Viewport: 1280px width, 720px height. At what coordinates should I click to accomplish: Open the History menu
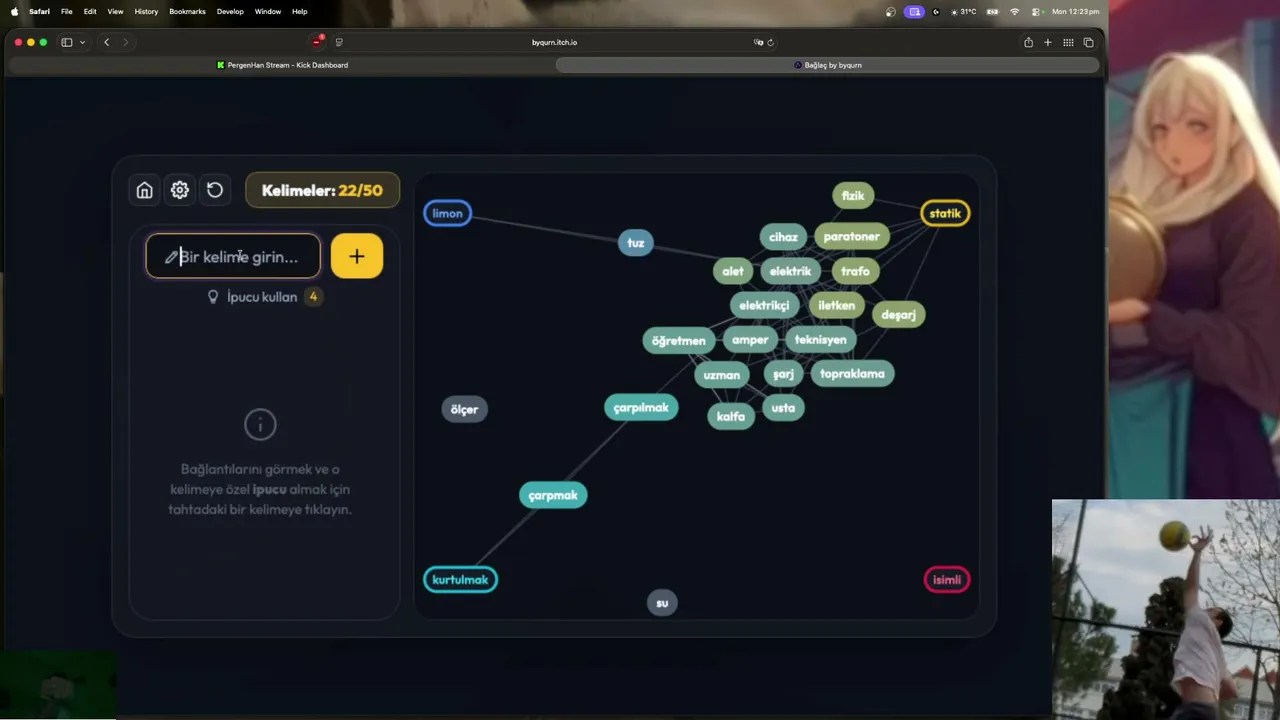[146, 11]
